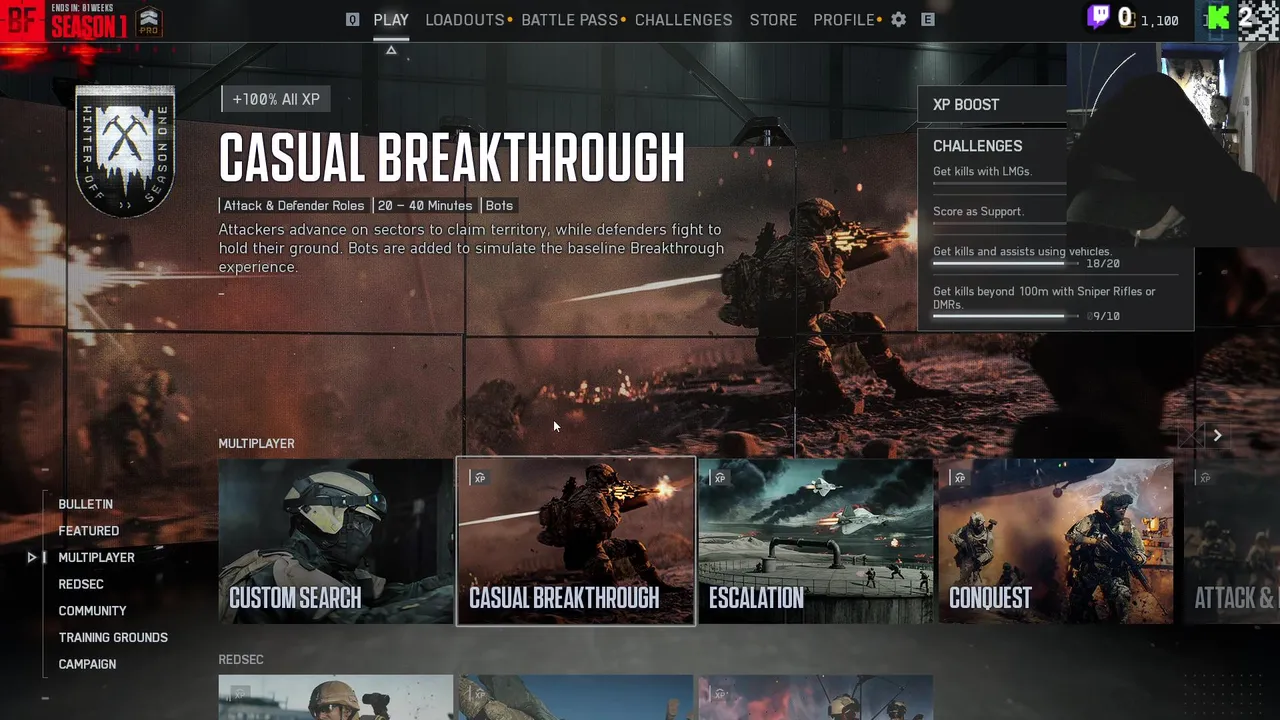This screenshot has width=1280, height=720.
Task: Open the Battle Pass tab
Action: pos(570,20)
